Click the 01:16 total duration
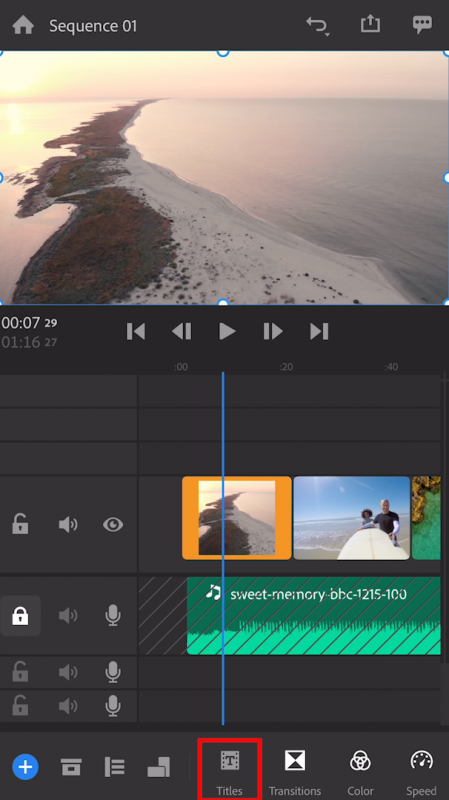449x800 pixels. pos(29,342)
